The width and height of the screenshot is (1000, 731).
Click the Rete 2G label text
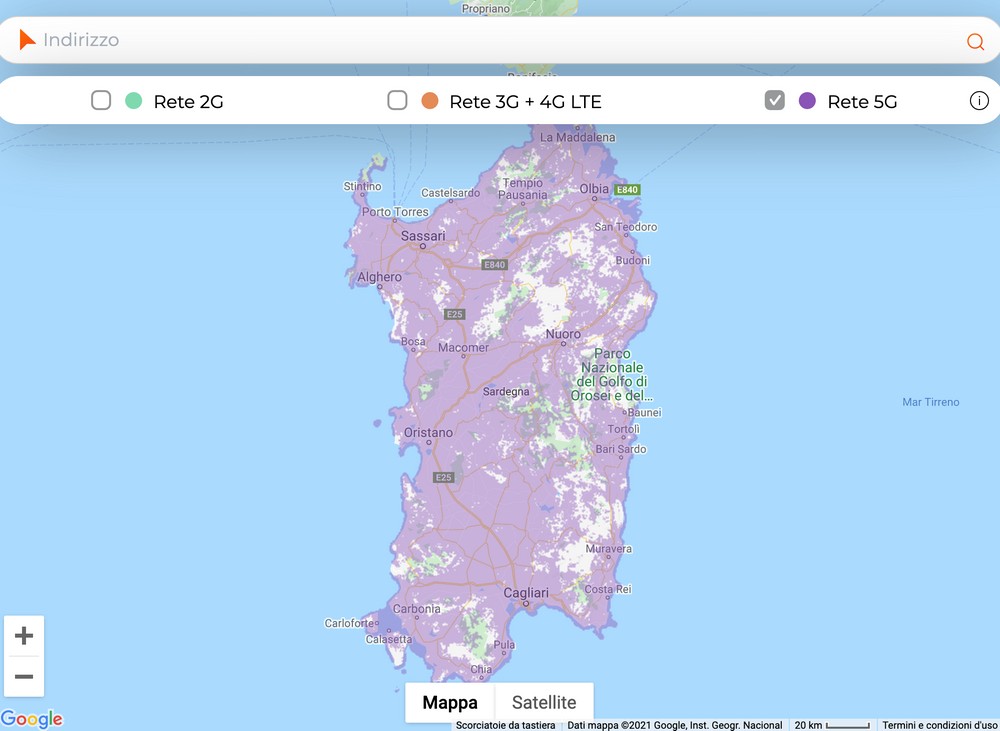click(188, 101)
